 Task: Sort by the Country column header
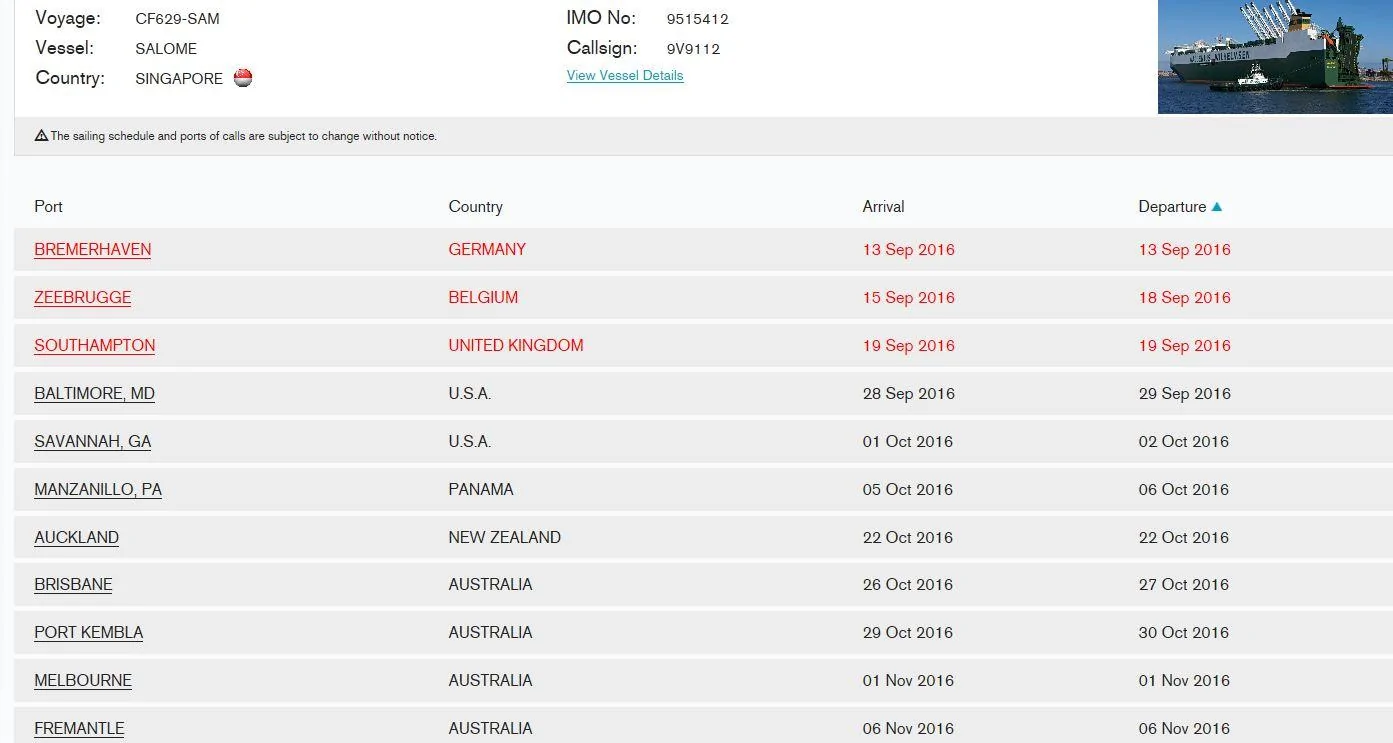[x=475, y=207]
